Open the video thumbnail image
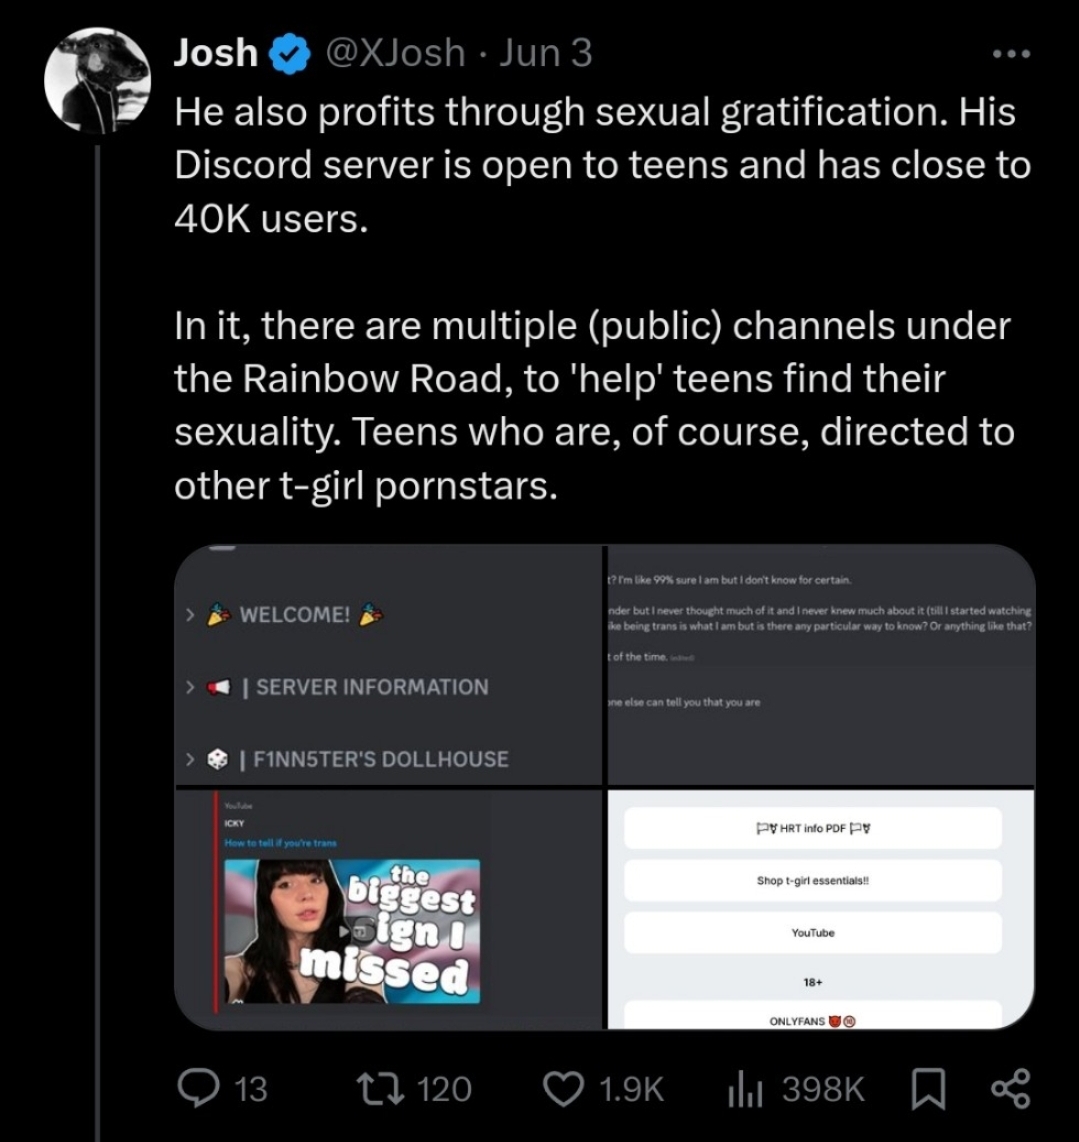This screenshot has height=1142, width=1079. (x=350, y=930)
